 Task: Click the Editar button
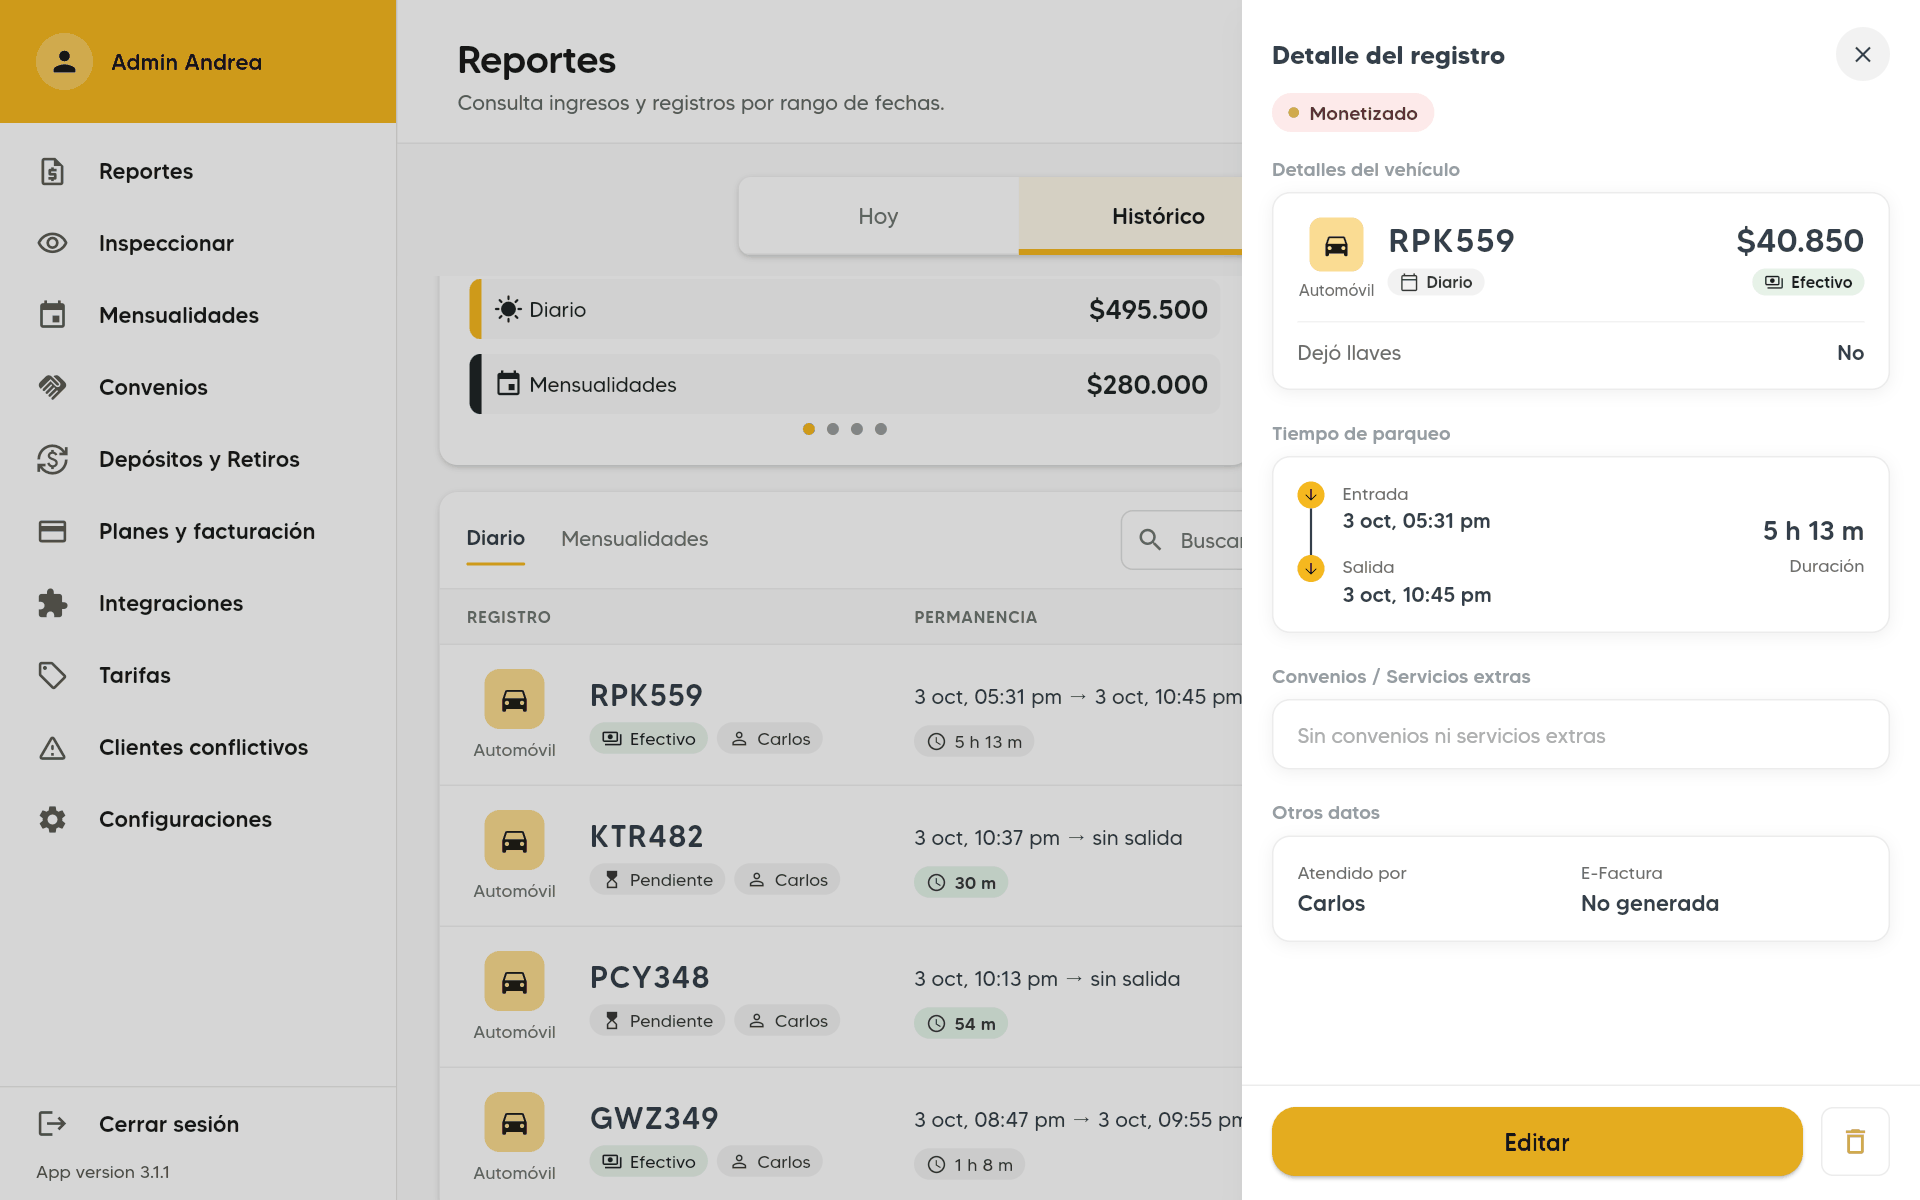(1536, 1141)
